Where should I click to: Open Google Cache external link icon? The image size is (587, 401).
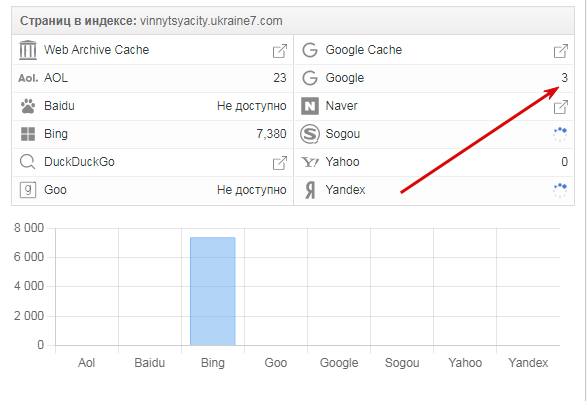coord(561,51)
